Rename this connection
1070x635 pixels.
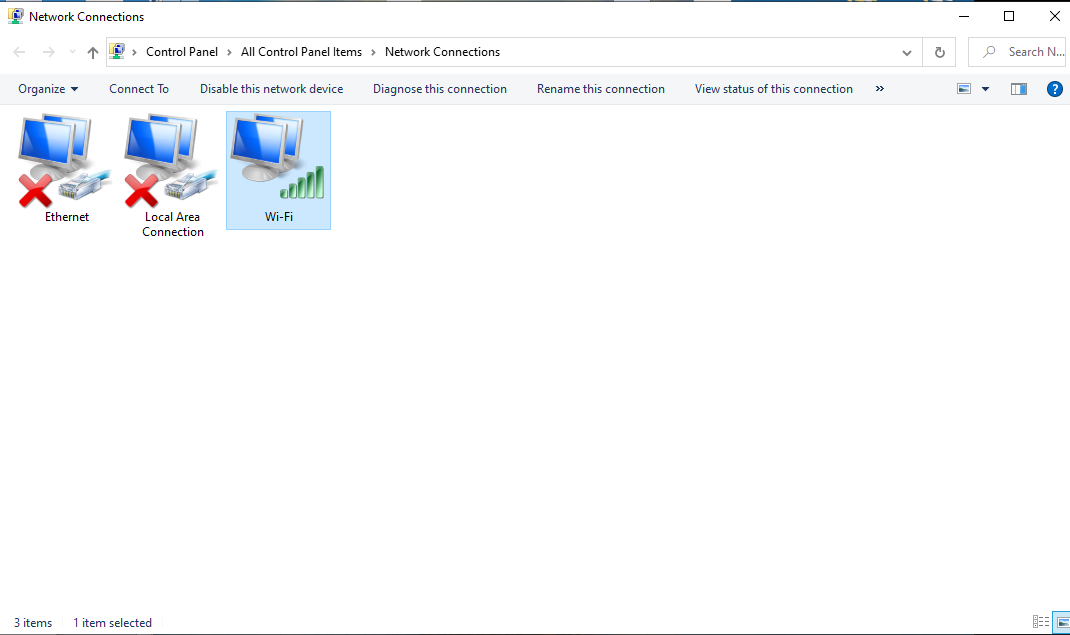tap(600, 88)
